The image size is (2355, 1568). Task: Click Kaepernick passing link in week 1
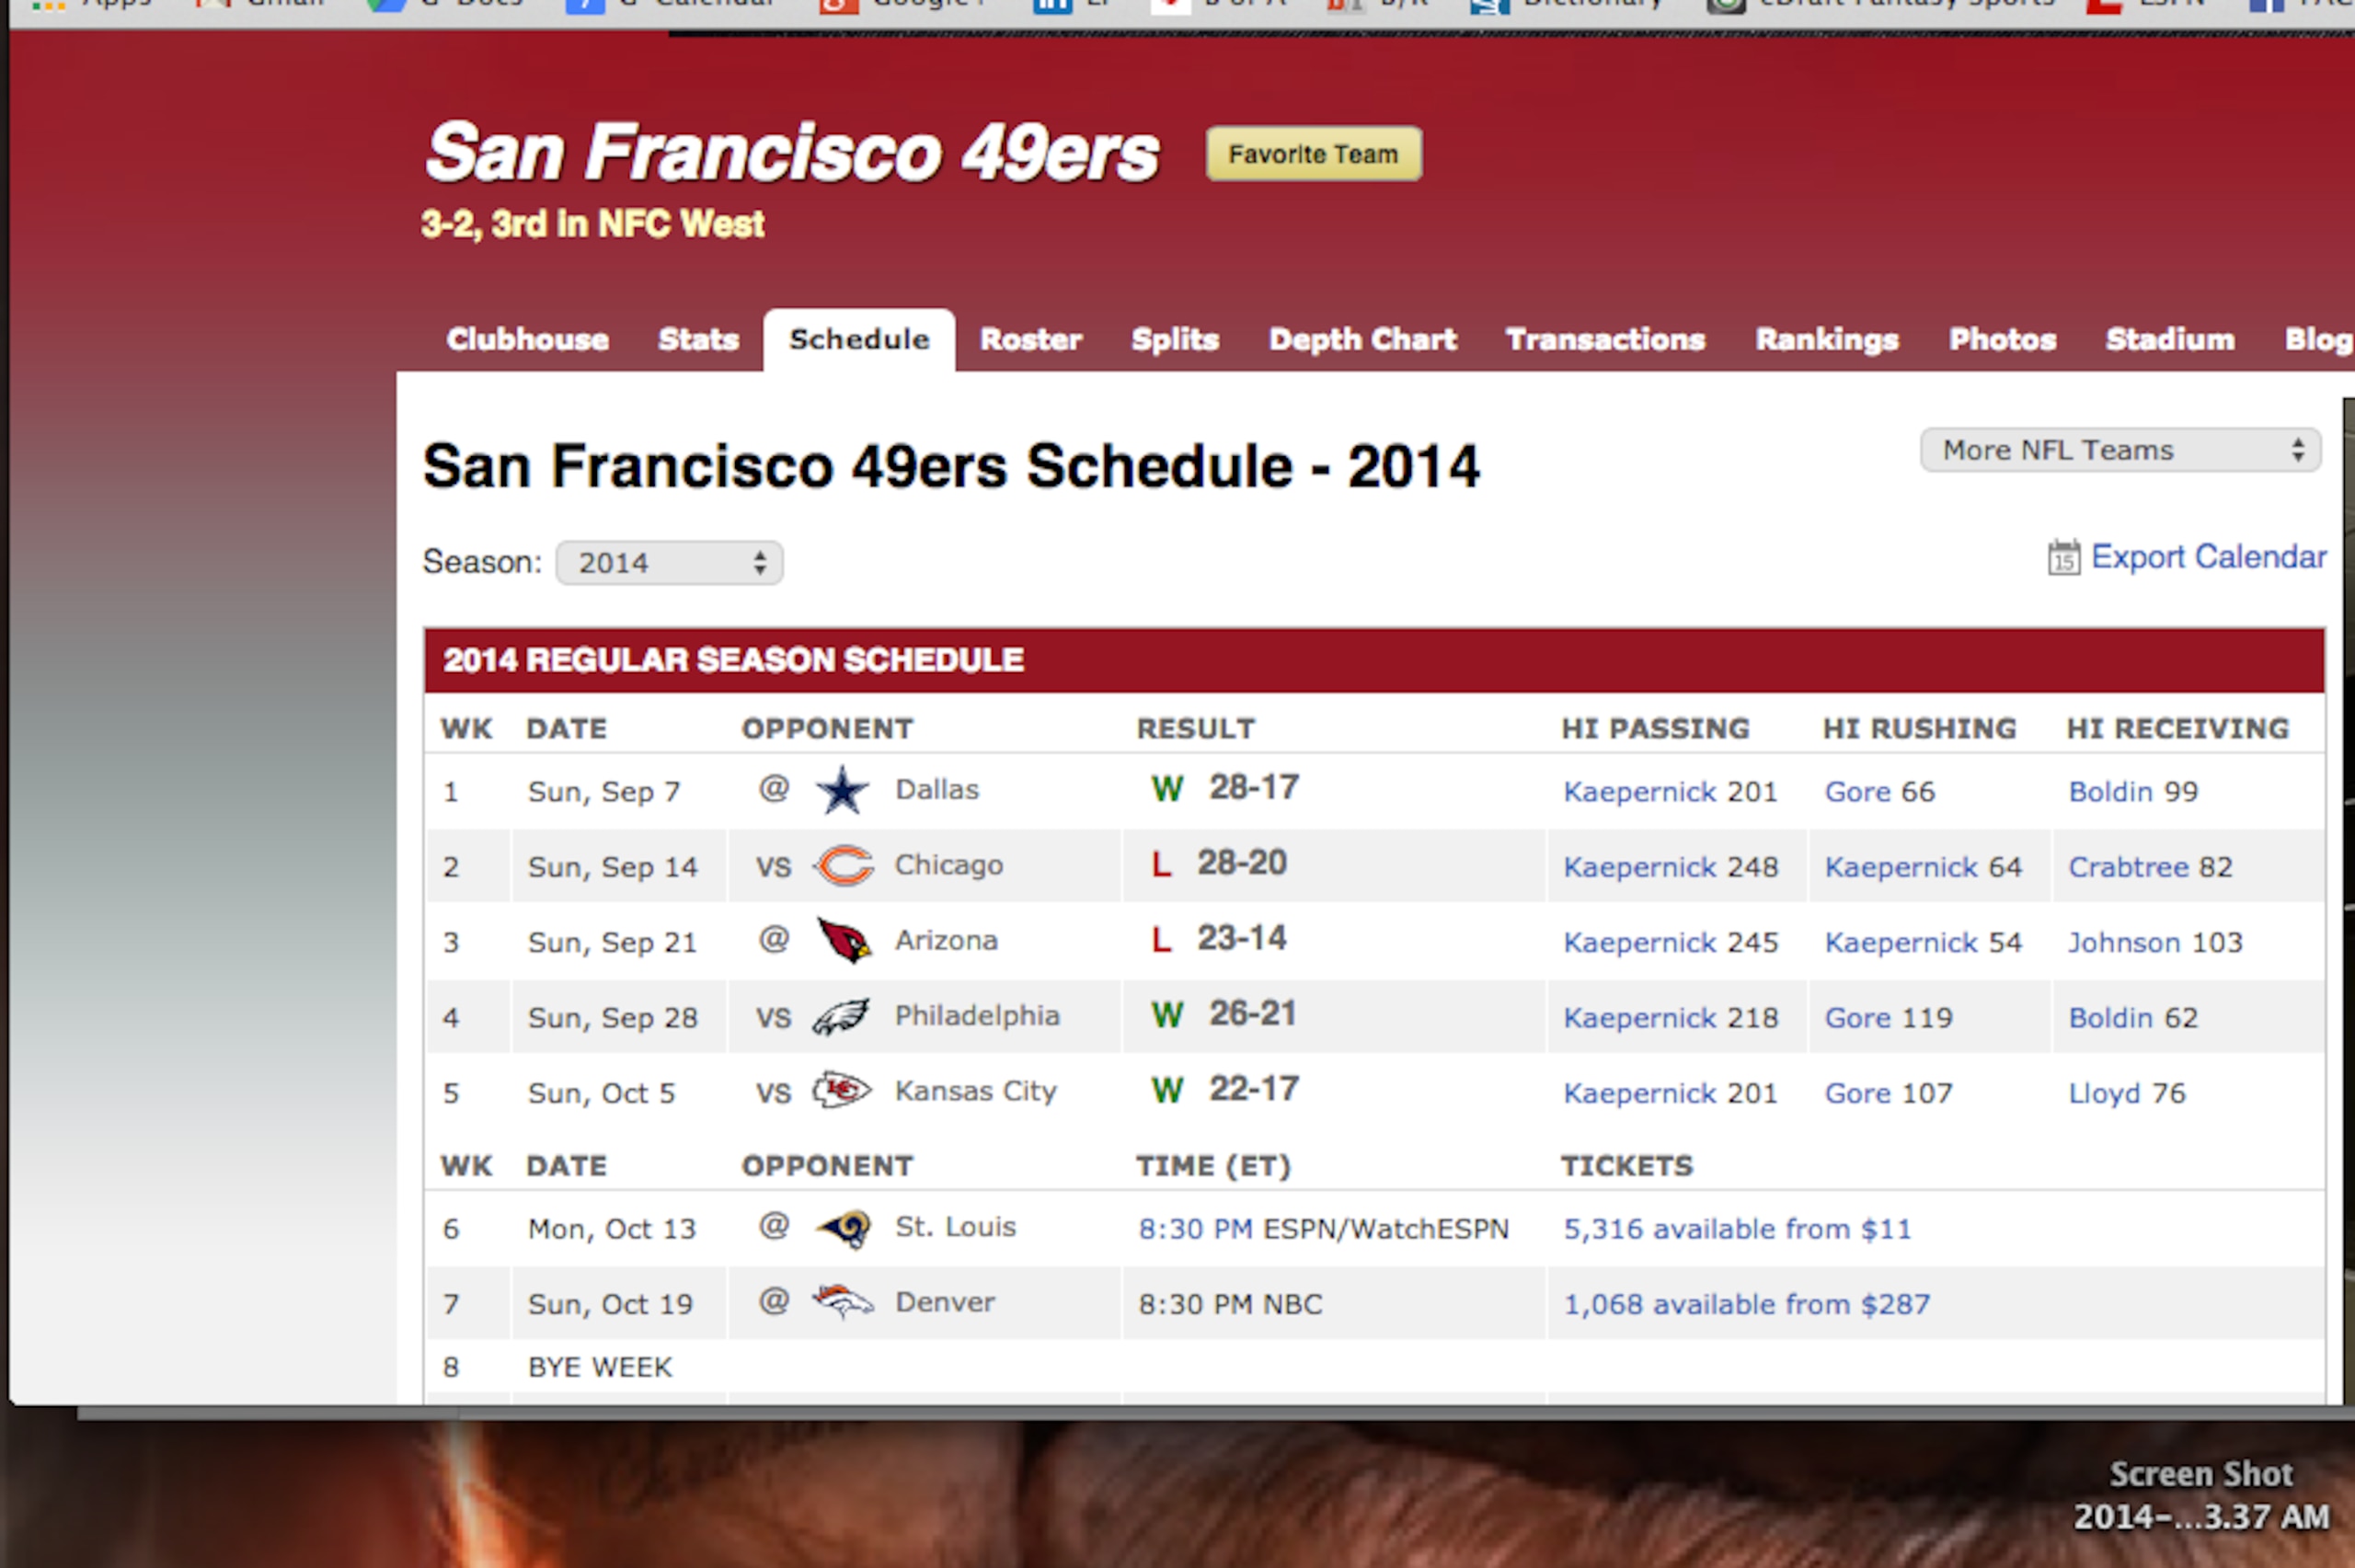click(x=1640, y=792)
